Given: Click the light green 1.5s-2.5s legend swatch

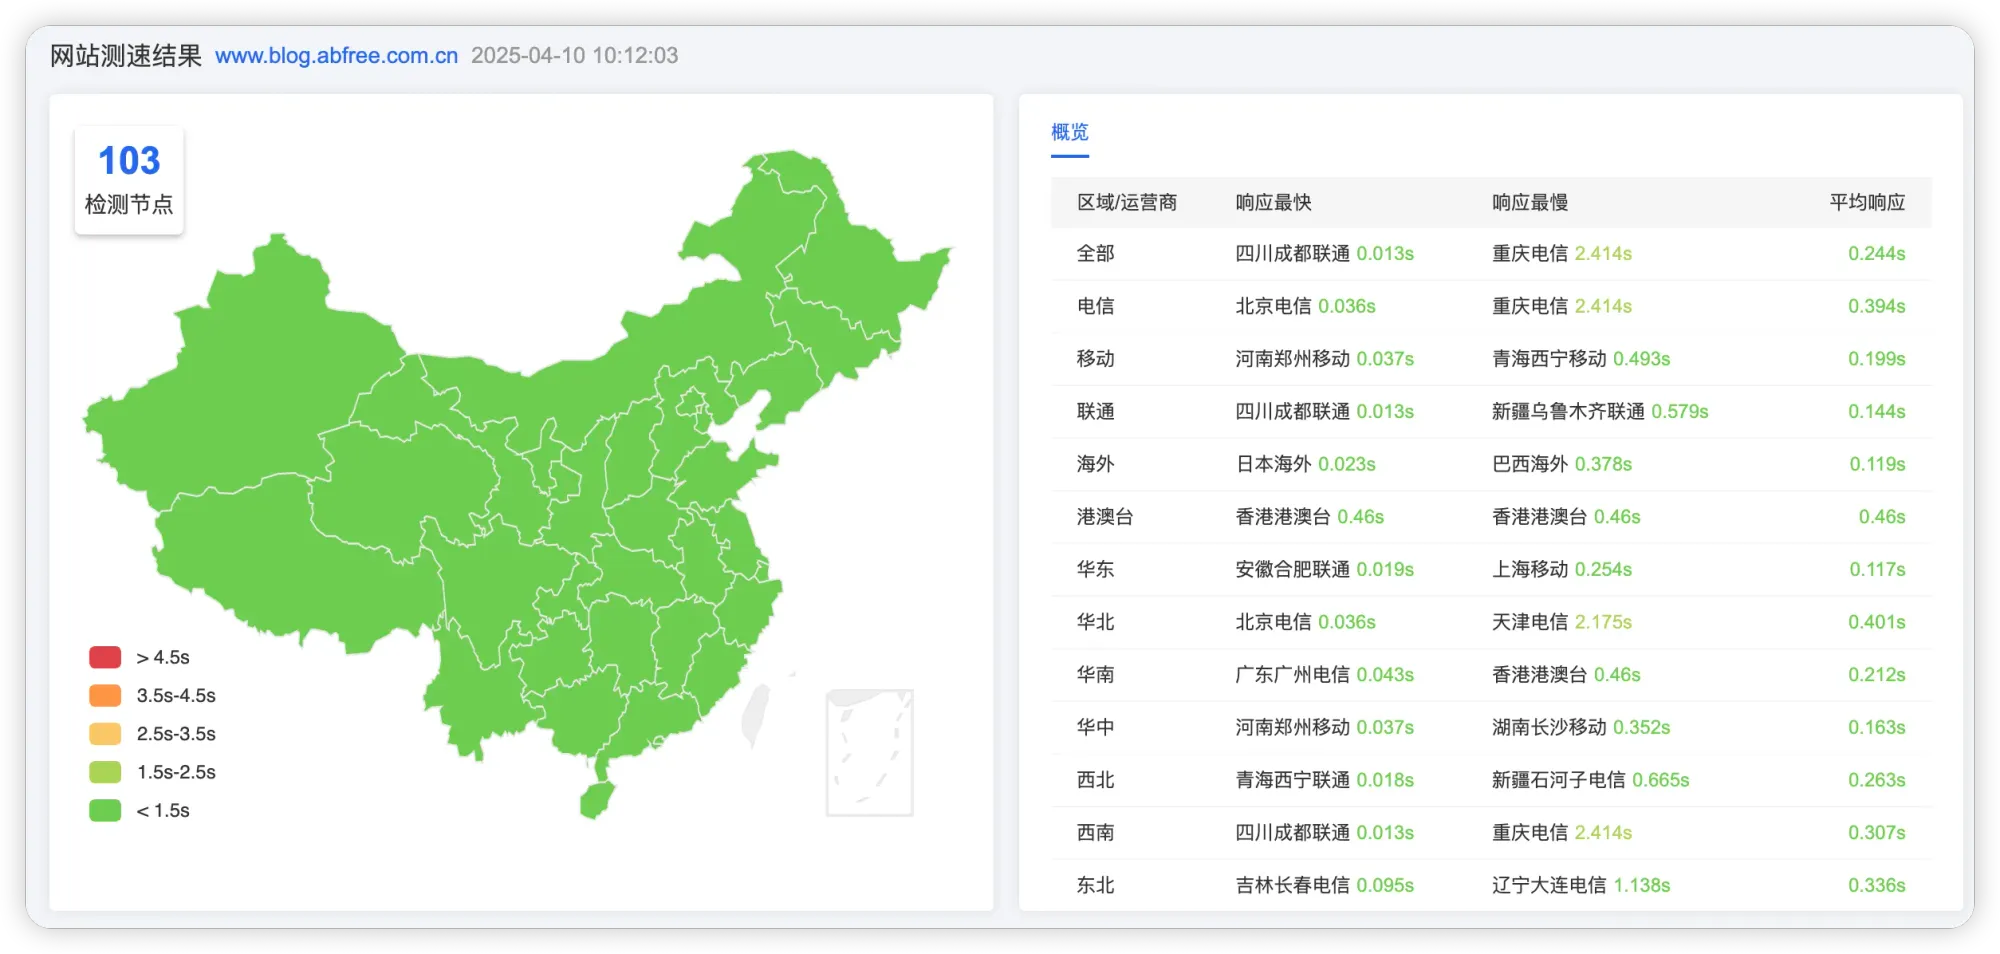Looking at the screenshot, I should pyautogui.click(x=105, y=772).
